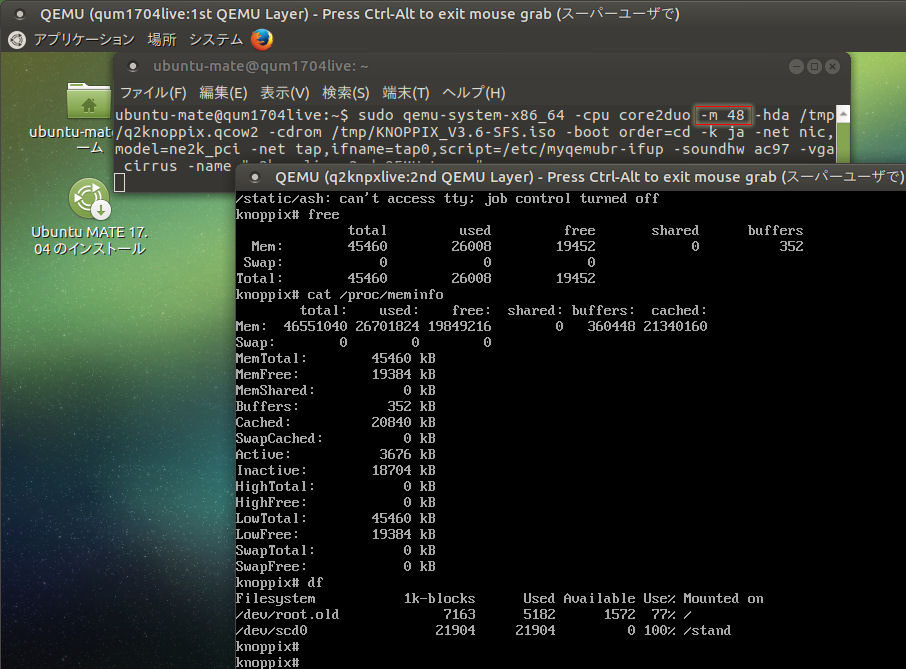The image size is (906, 669).
Task: Click the 'SwapFree:' row
Action: point(335,566)
